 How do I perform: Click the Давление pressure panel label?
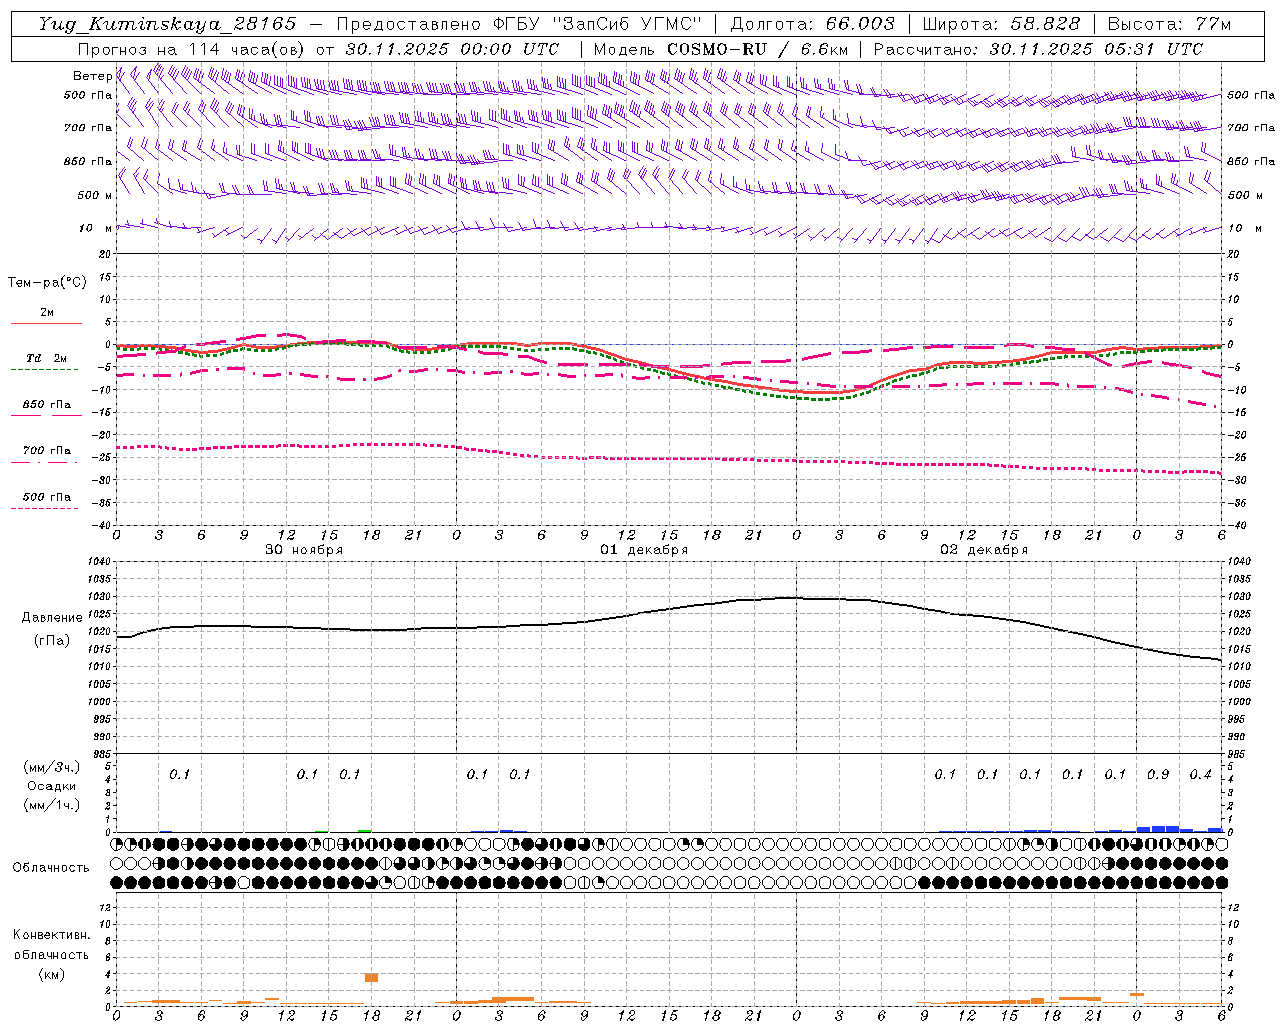(x=52, y=618)
